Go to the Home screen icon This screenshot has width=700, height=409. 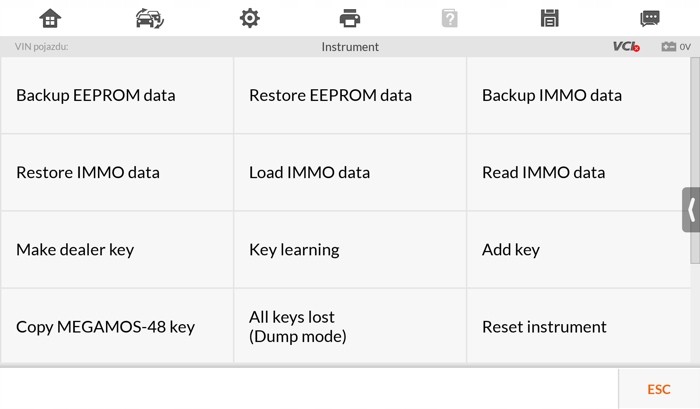pos(50,18)
